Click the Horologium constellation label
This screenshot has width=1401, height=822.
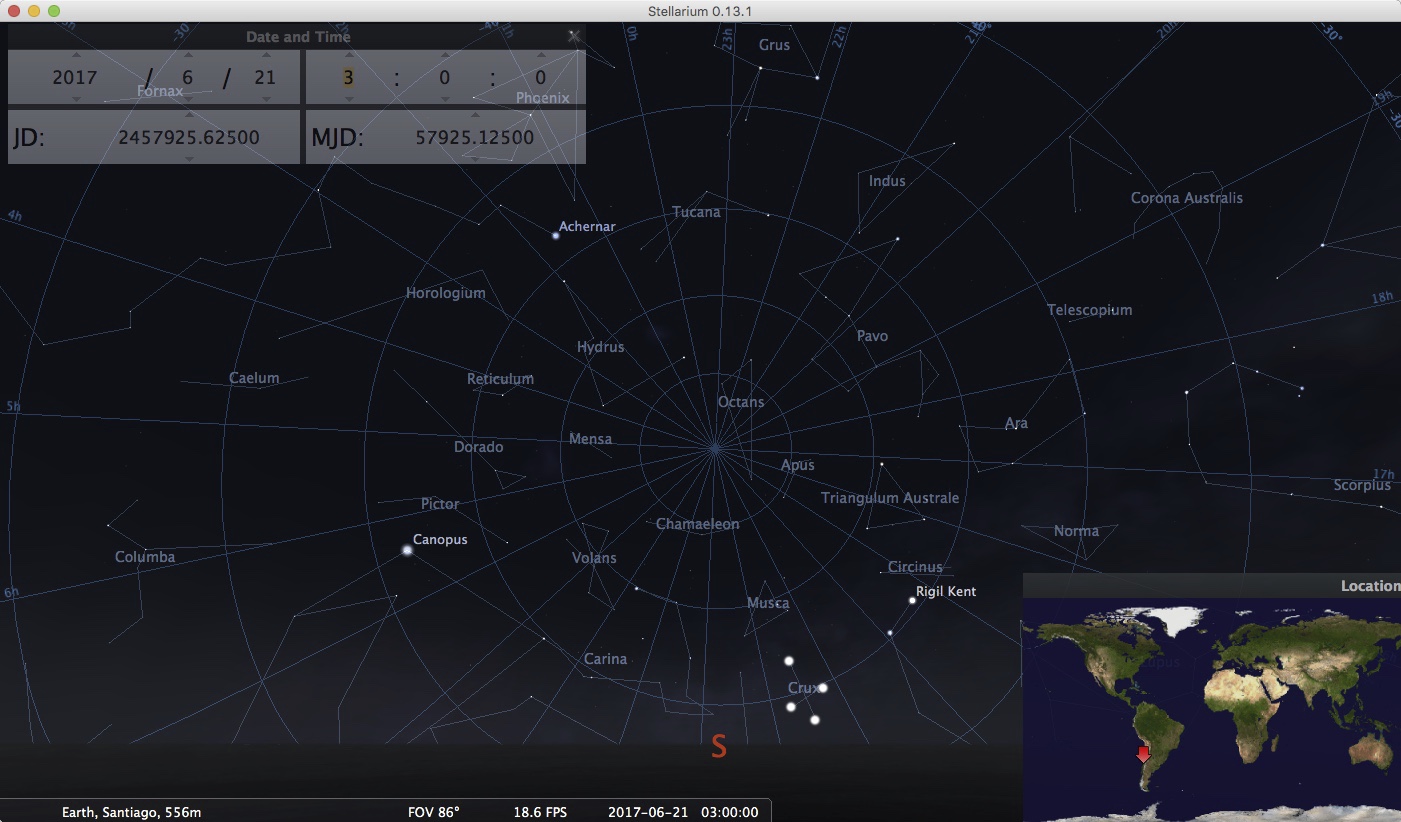[445, 293]
